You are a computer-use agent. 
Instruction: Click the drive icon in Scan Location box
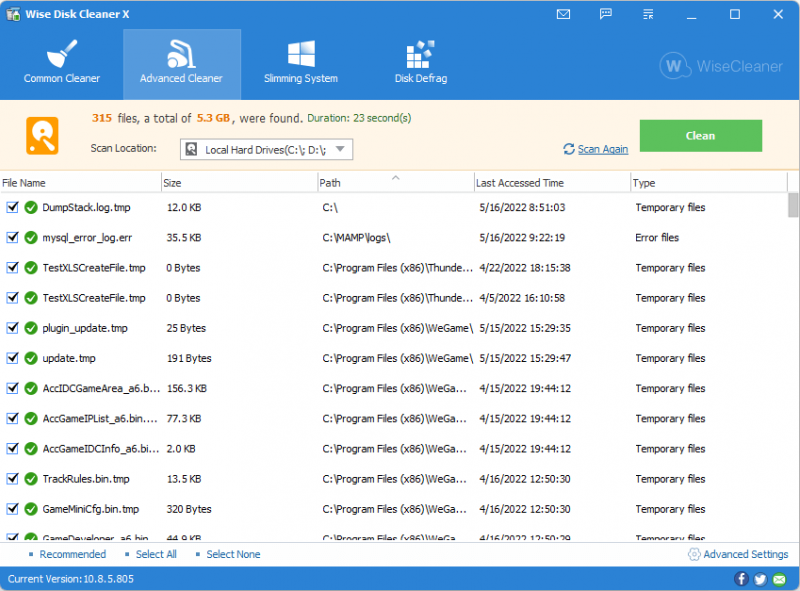tap(191, 150)
